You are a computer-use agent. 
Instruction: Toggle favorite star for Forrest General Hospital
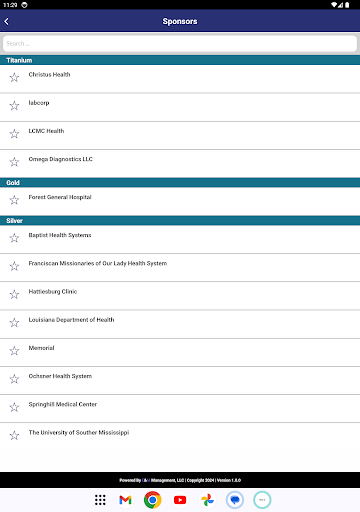(14, 200)
